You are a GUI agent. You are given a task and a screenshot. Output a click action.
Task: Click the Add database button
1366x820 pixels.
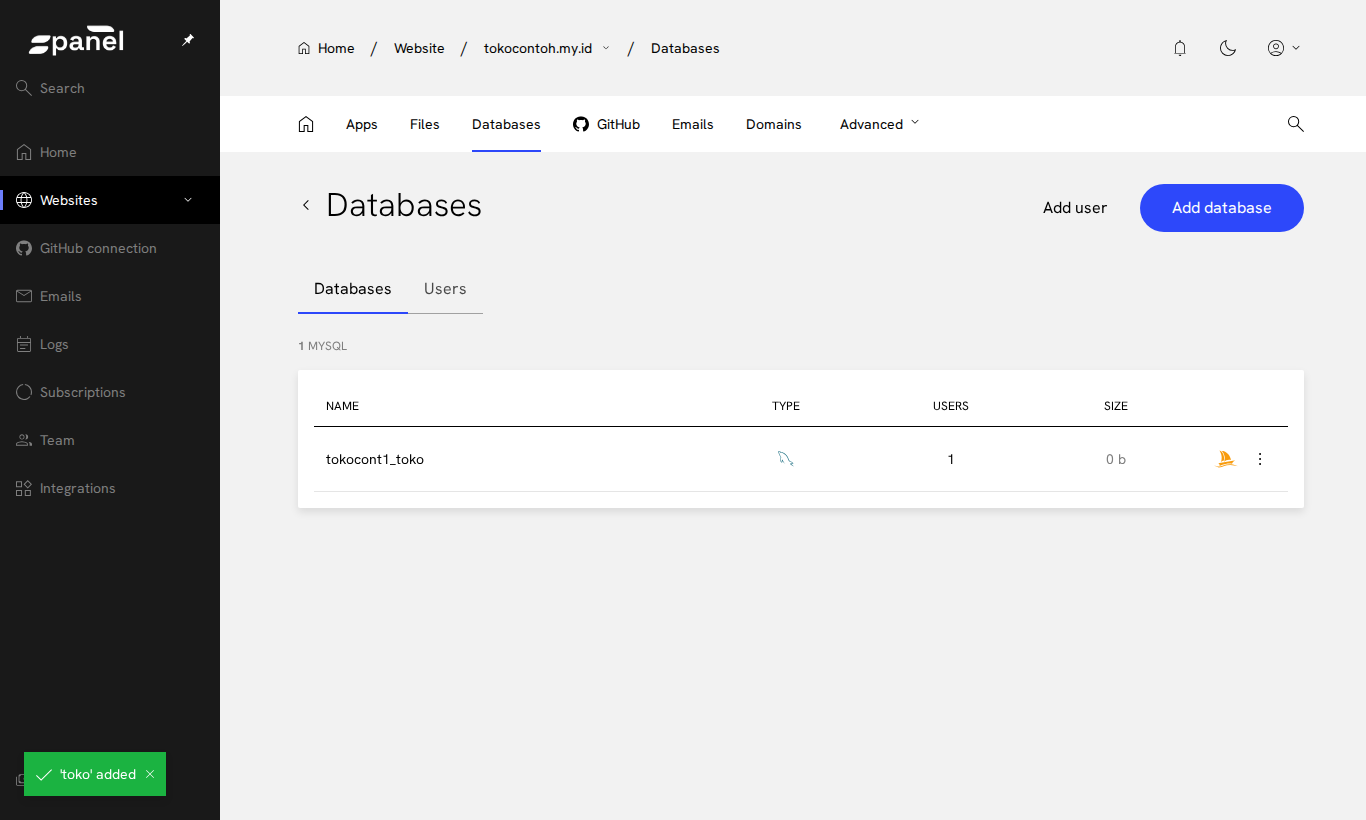pyautogui.click(x=1222, y=208)
